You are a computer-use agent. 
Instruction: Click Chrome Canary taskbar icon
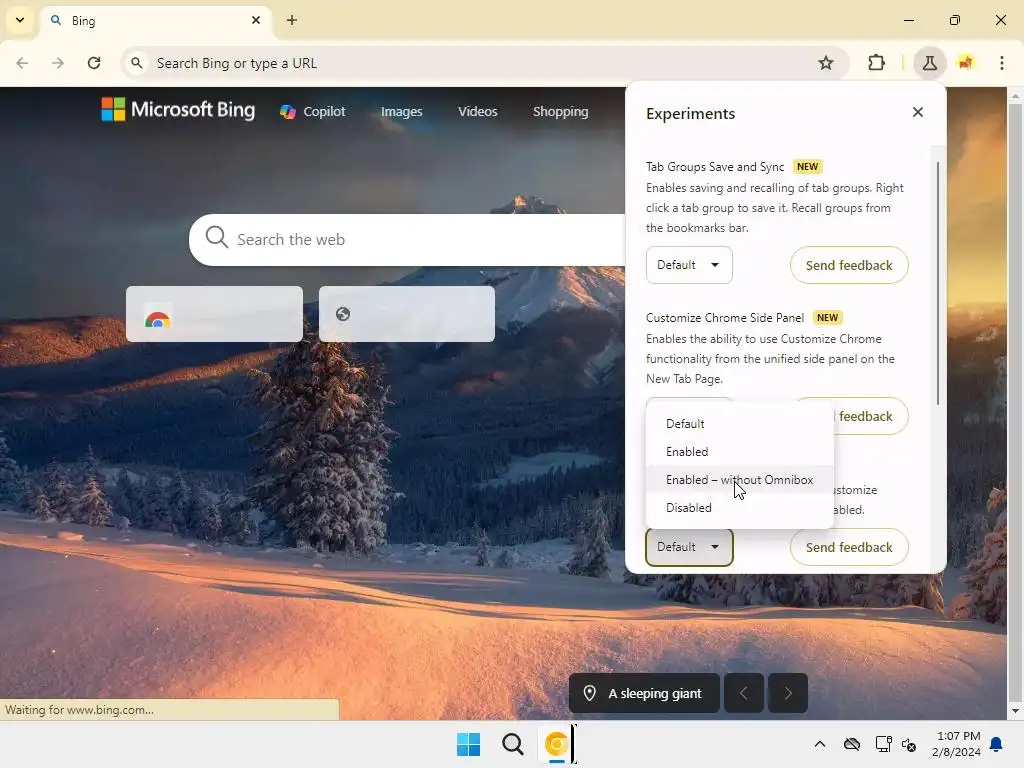click(556, 744)
